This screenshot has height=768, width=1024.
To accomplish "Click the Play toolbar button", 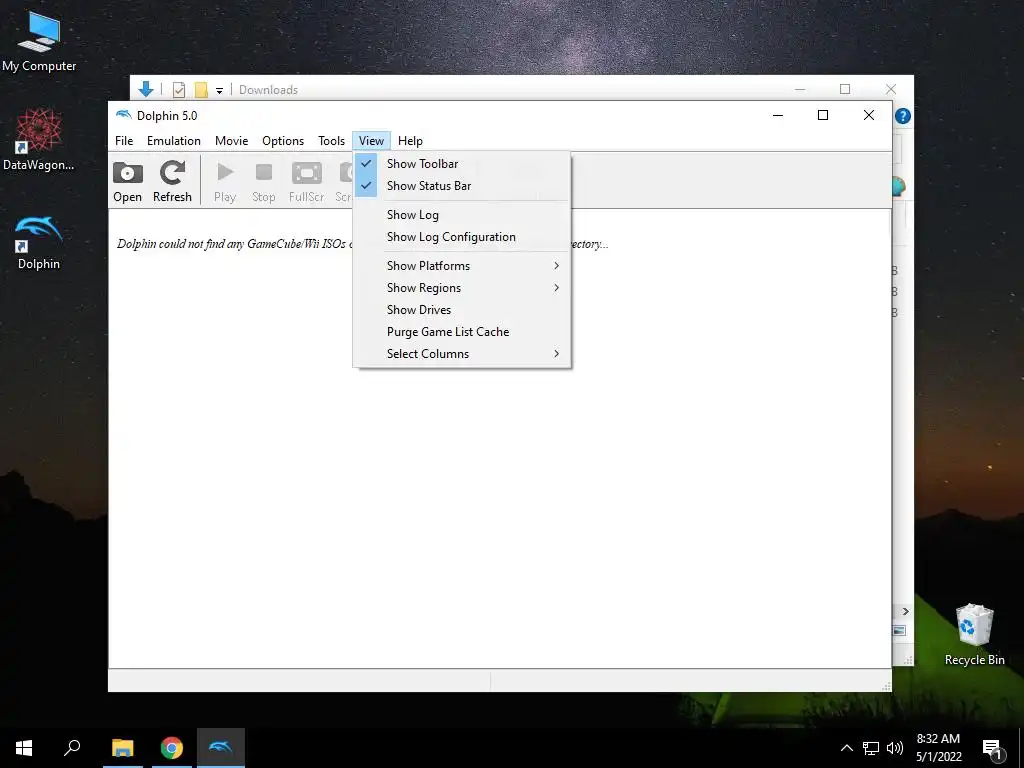I will pyautogui.click(x=225, y=182).
